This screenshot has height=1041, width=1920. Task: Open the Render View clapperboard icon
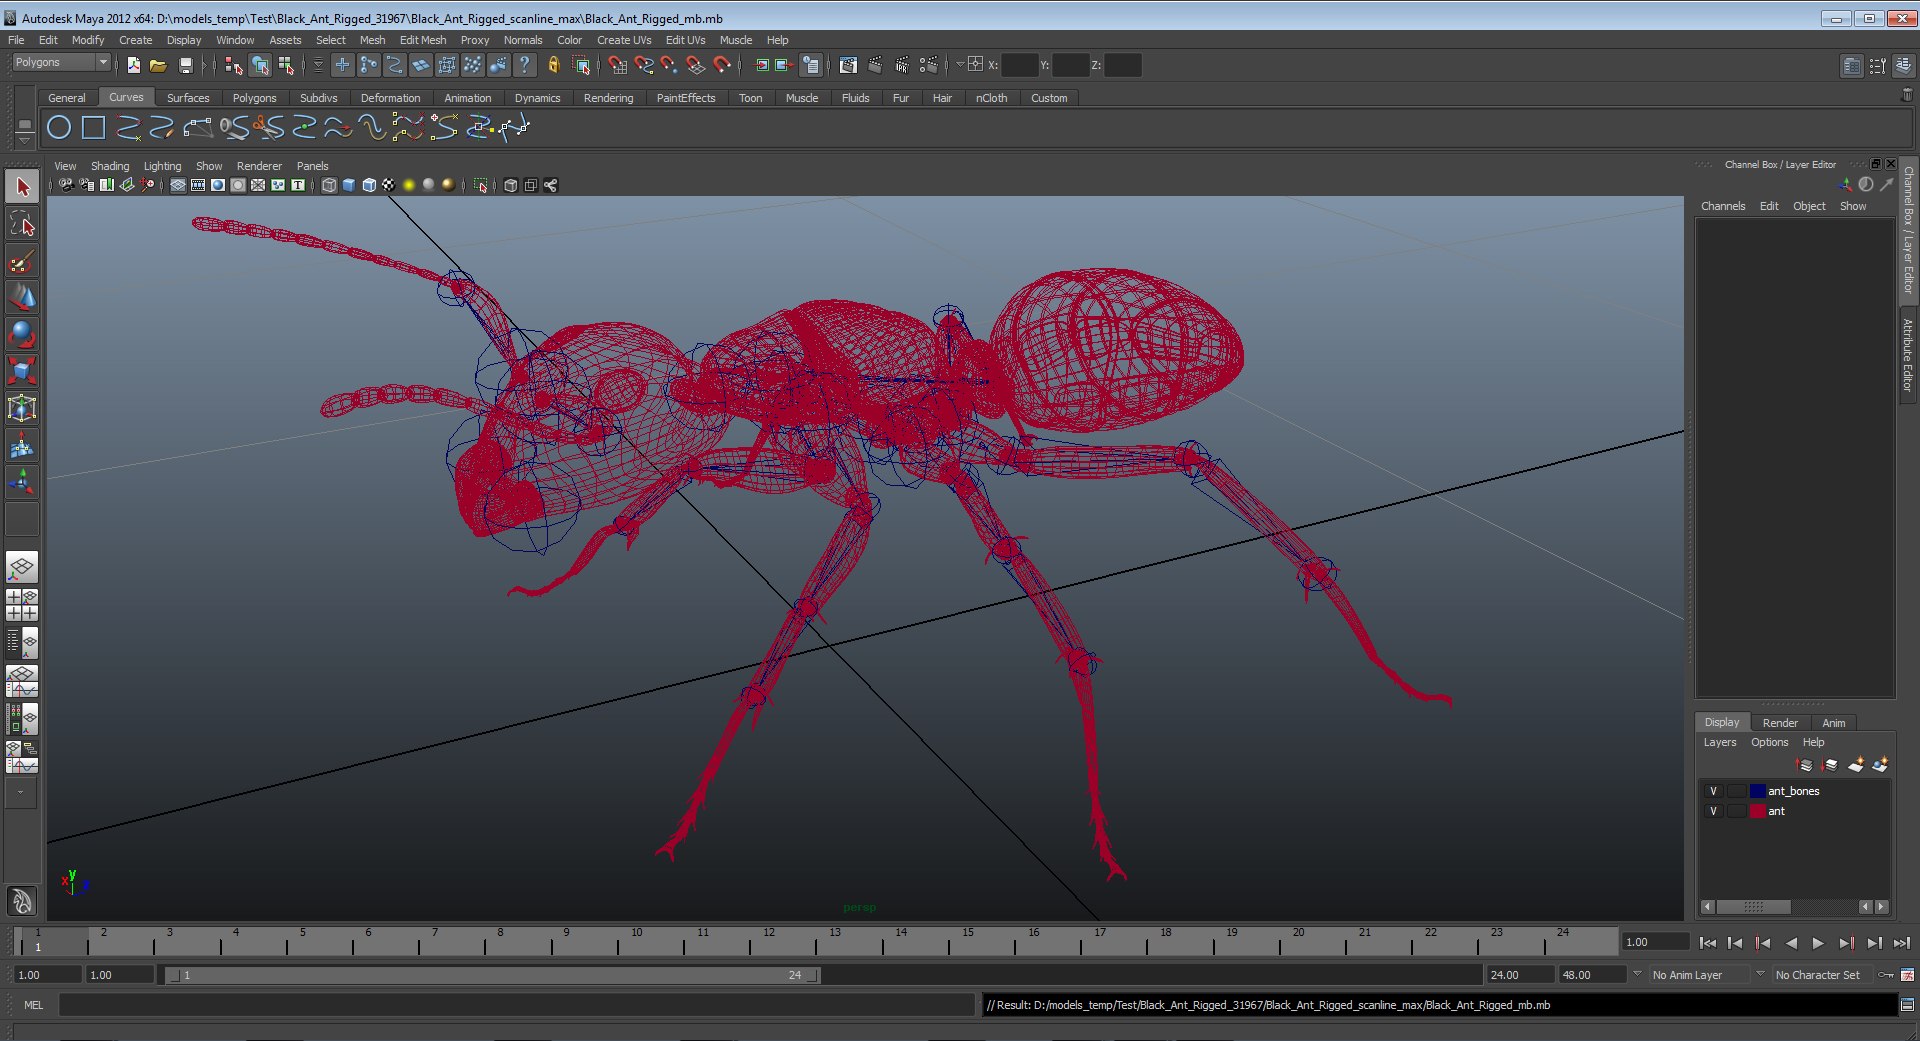click(848, 65)
